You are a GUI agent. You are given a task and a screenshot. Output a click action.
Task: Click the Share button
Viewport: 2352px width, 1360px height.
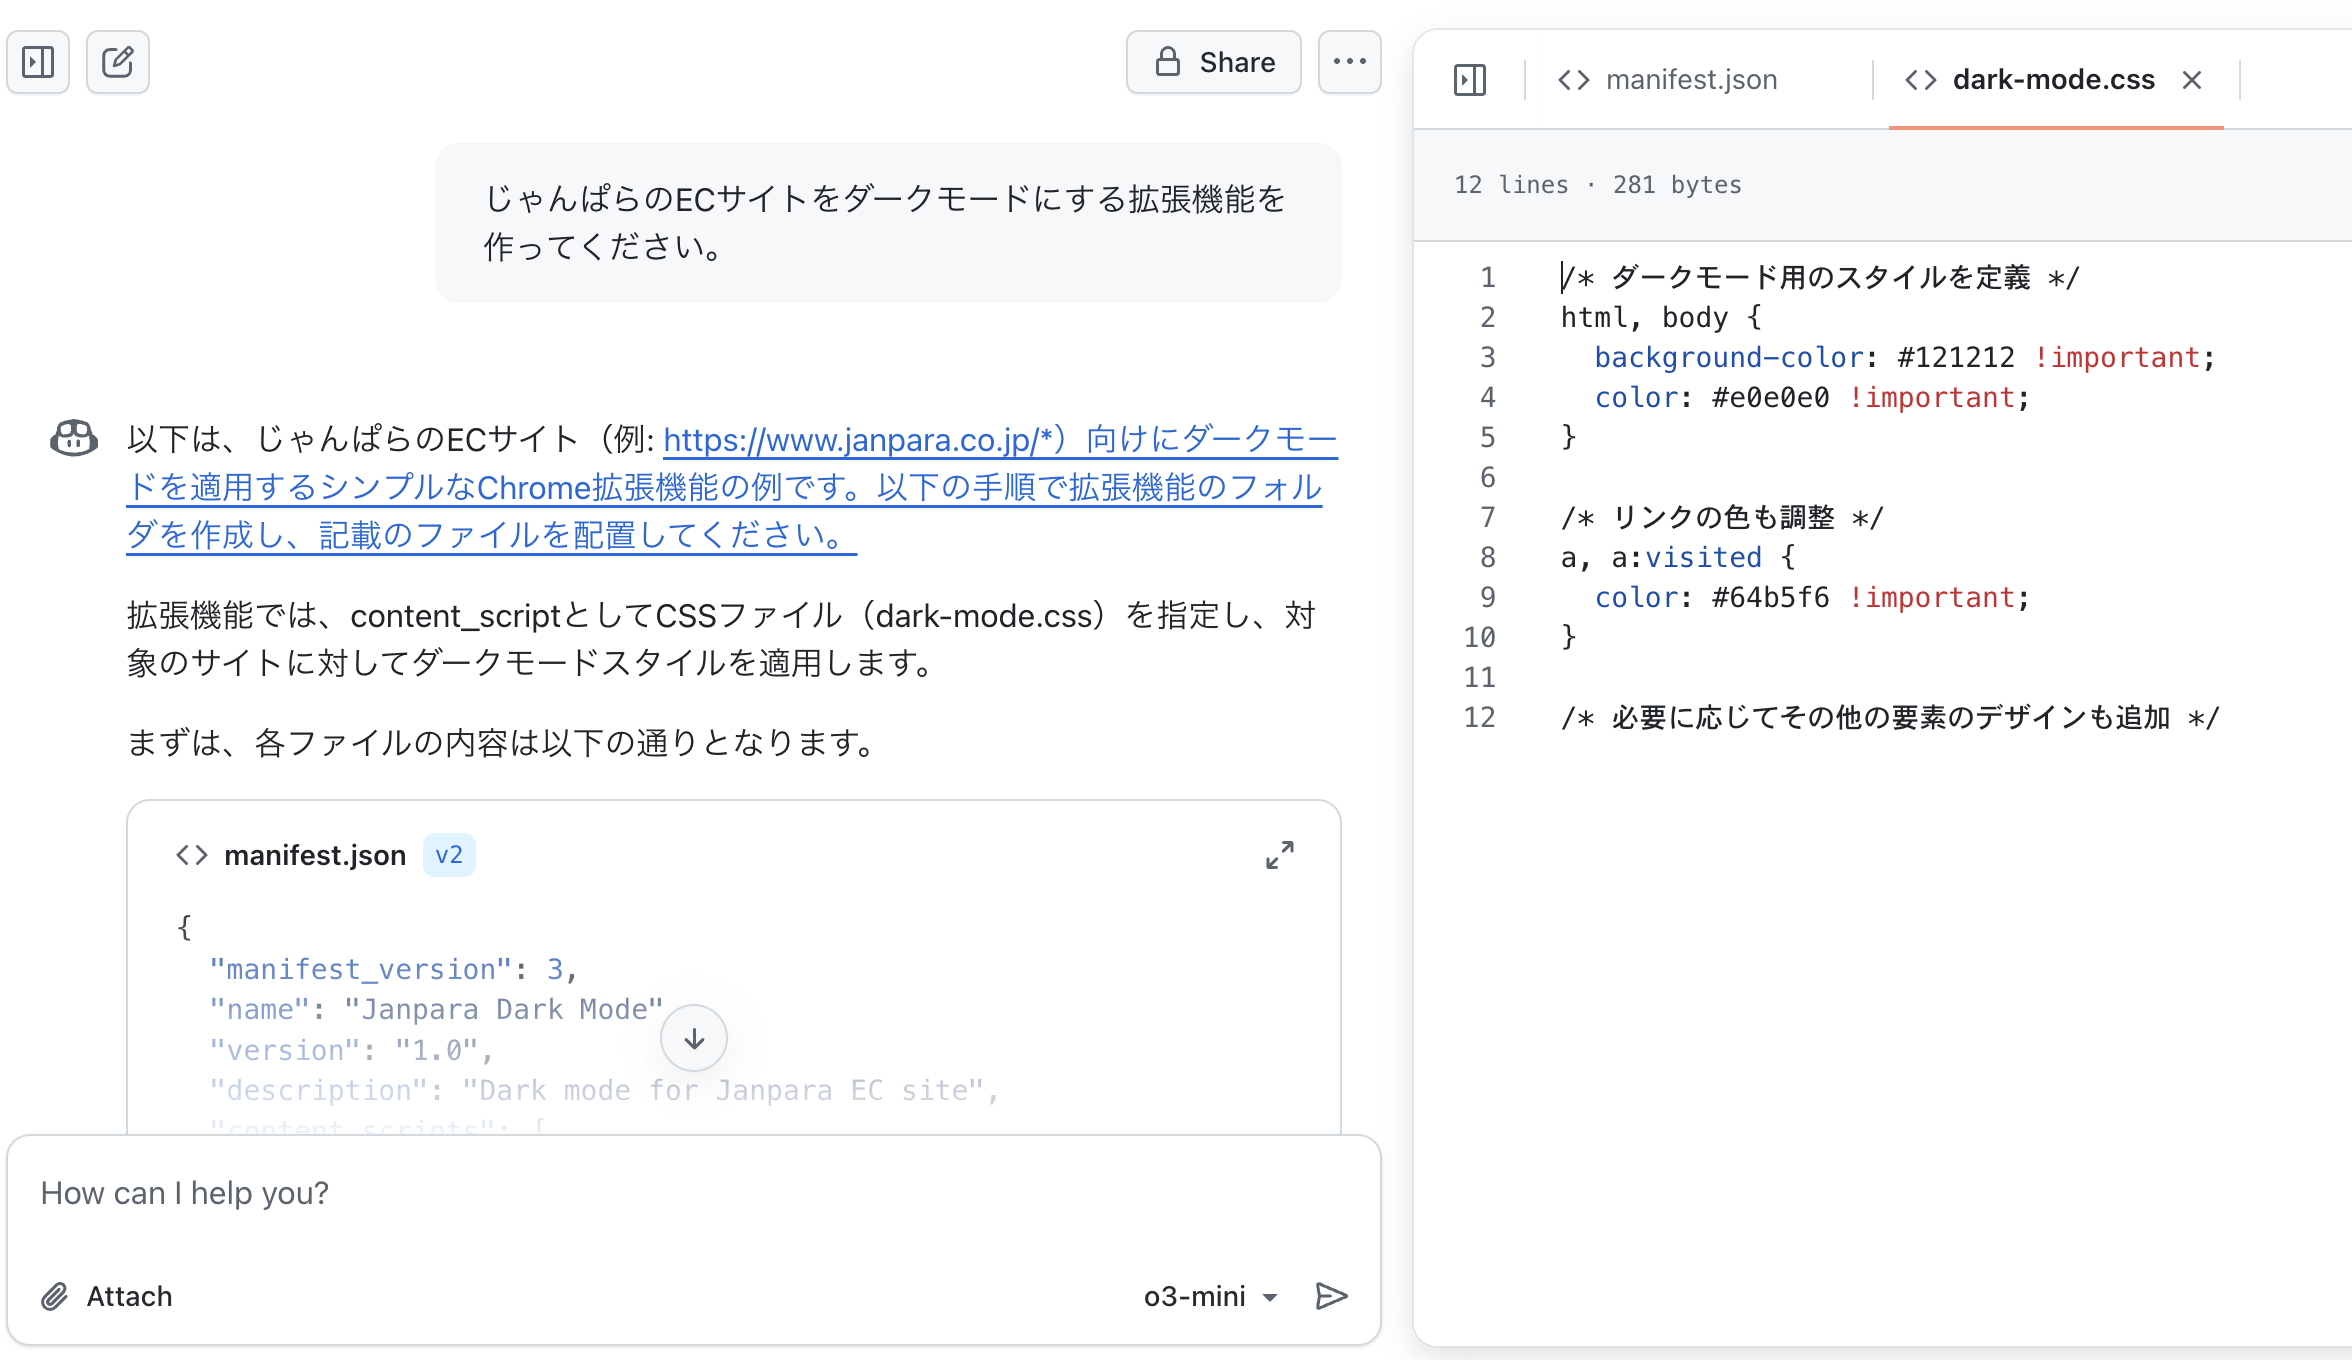1214,62
